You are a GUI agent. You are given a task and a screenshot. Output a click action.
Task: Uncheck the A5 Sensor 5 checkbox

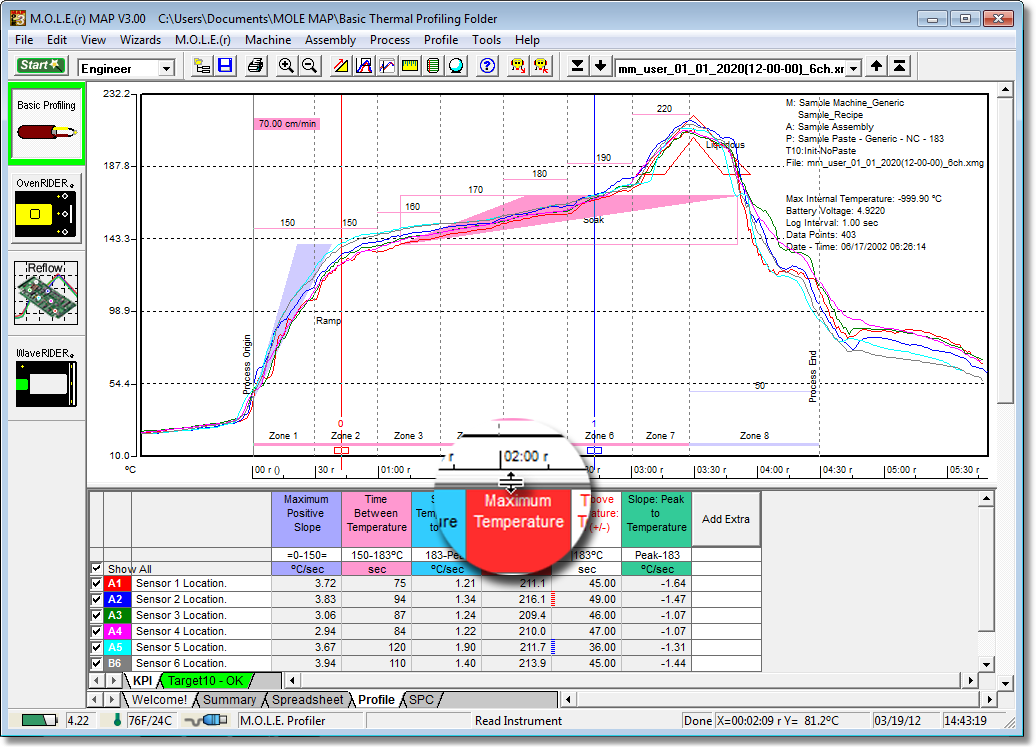(96, 647)
